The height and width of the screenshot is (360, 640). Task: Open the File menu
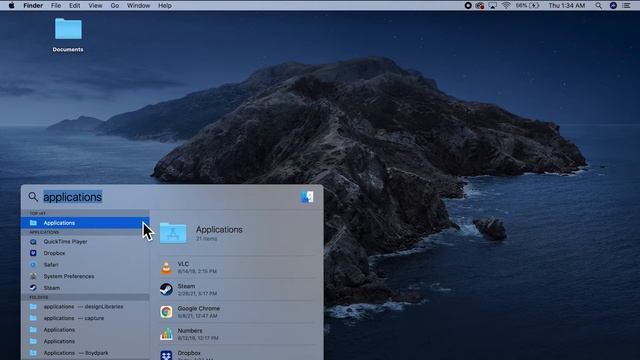[x=56, y=5]
